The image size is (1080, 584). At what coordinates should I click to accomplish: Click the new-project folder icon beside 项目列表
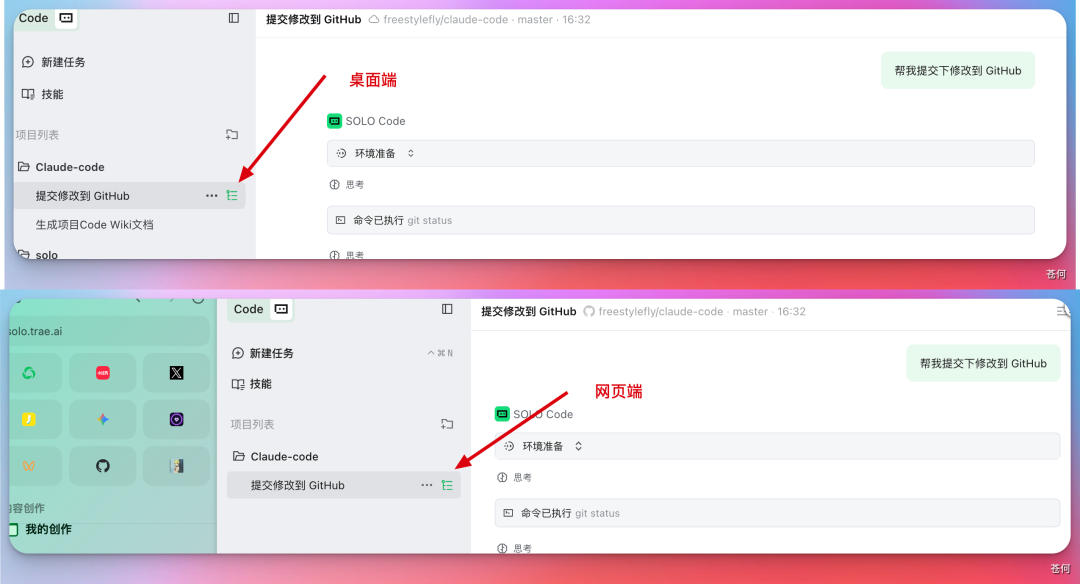point(231,134)
